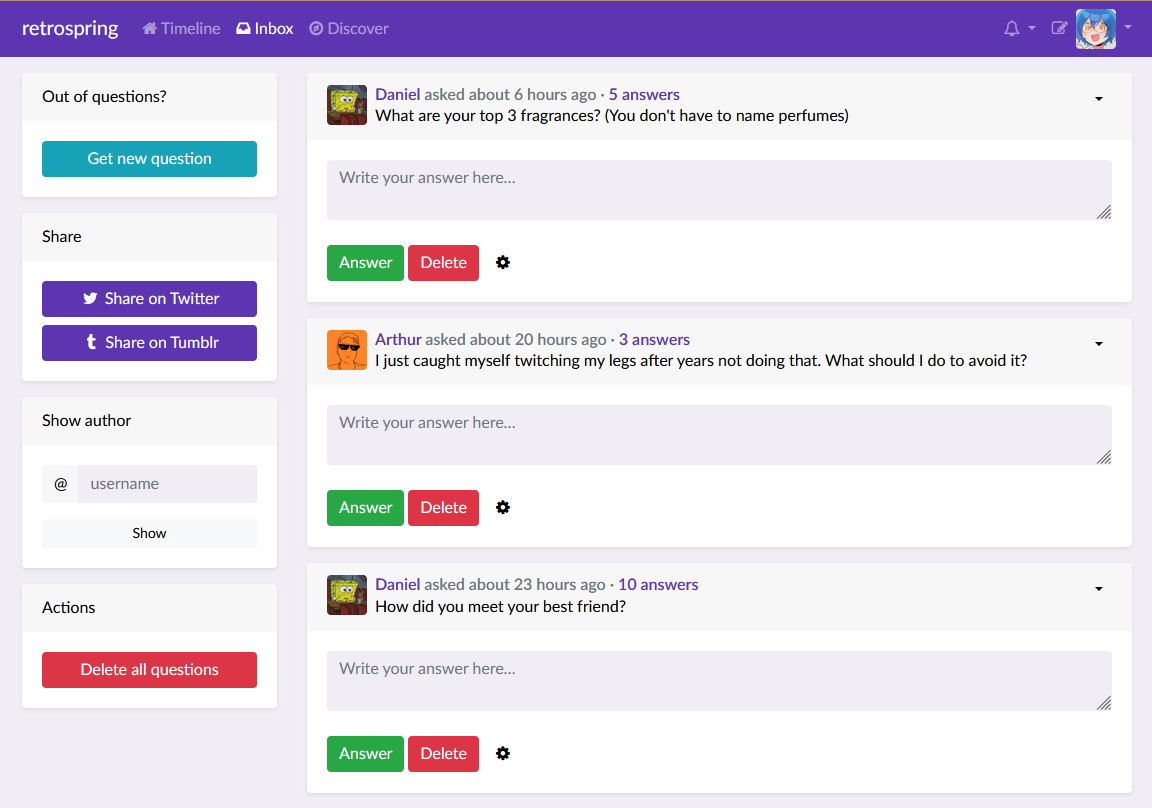Click Answer for the twitching legs question
Image resolution: width=1152 pixels, height=808 pixels.
(x=365, y=508)
